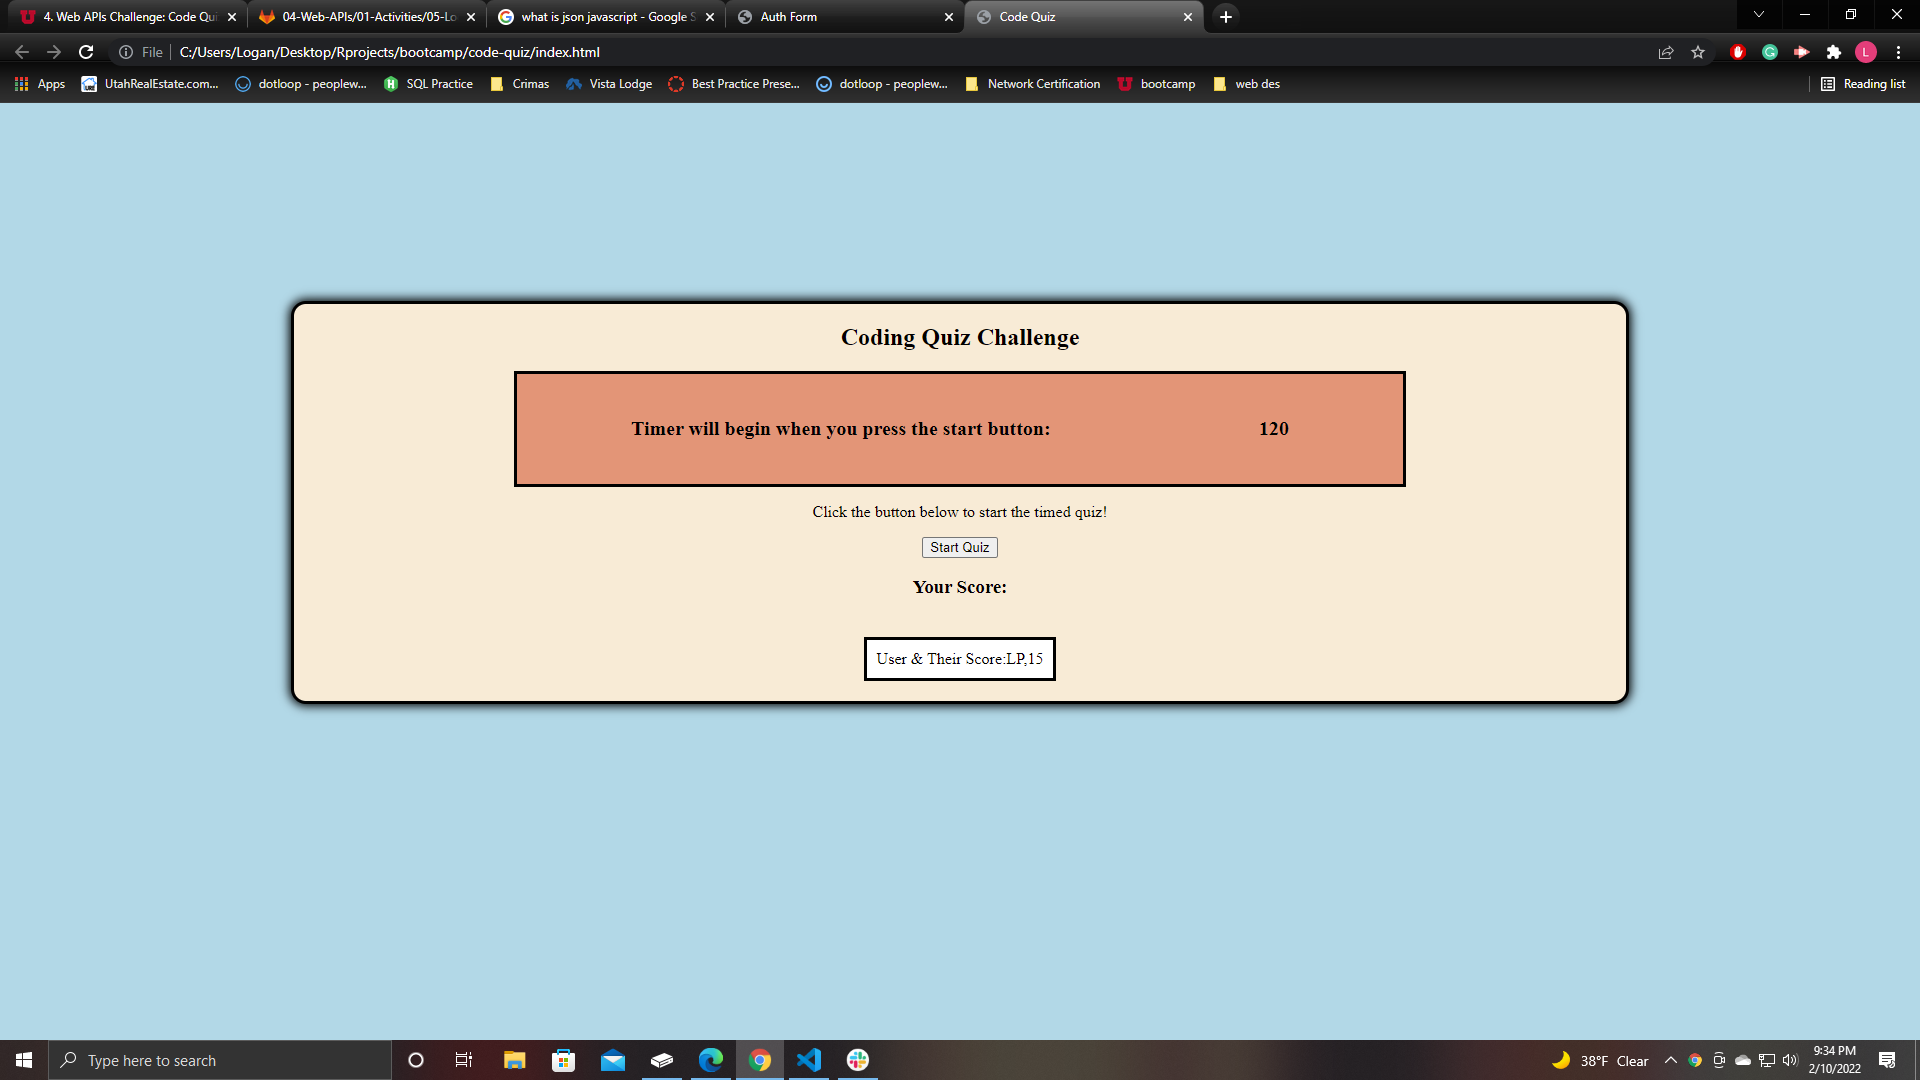This screenshot has height=1080, width=1920.
Task: Open Slack from the taskbar
Action: 857,1060
